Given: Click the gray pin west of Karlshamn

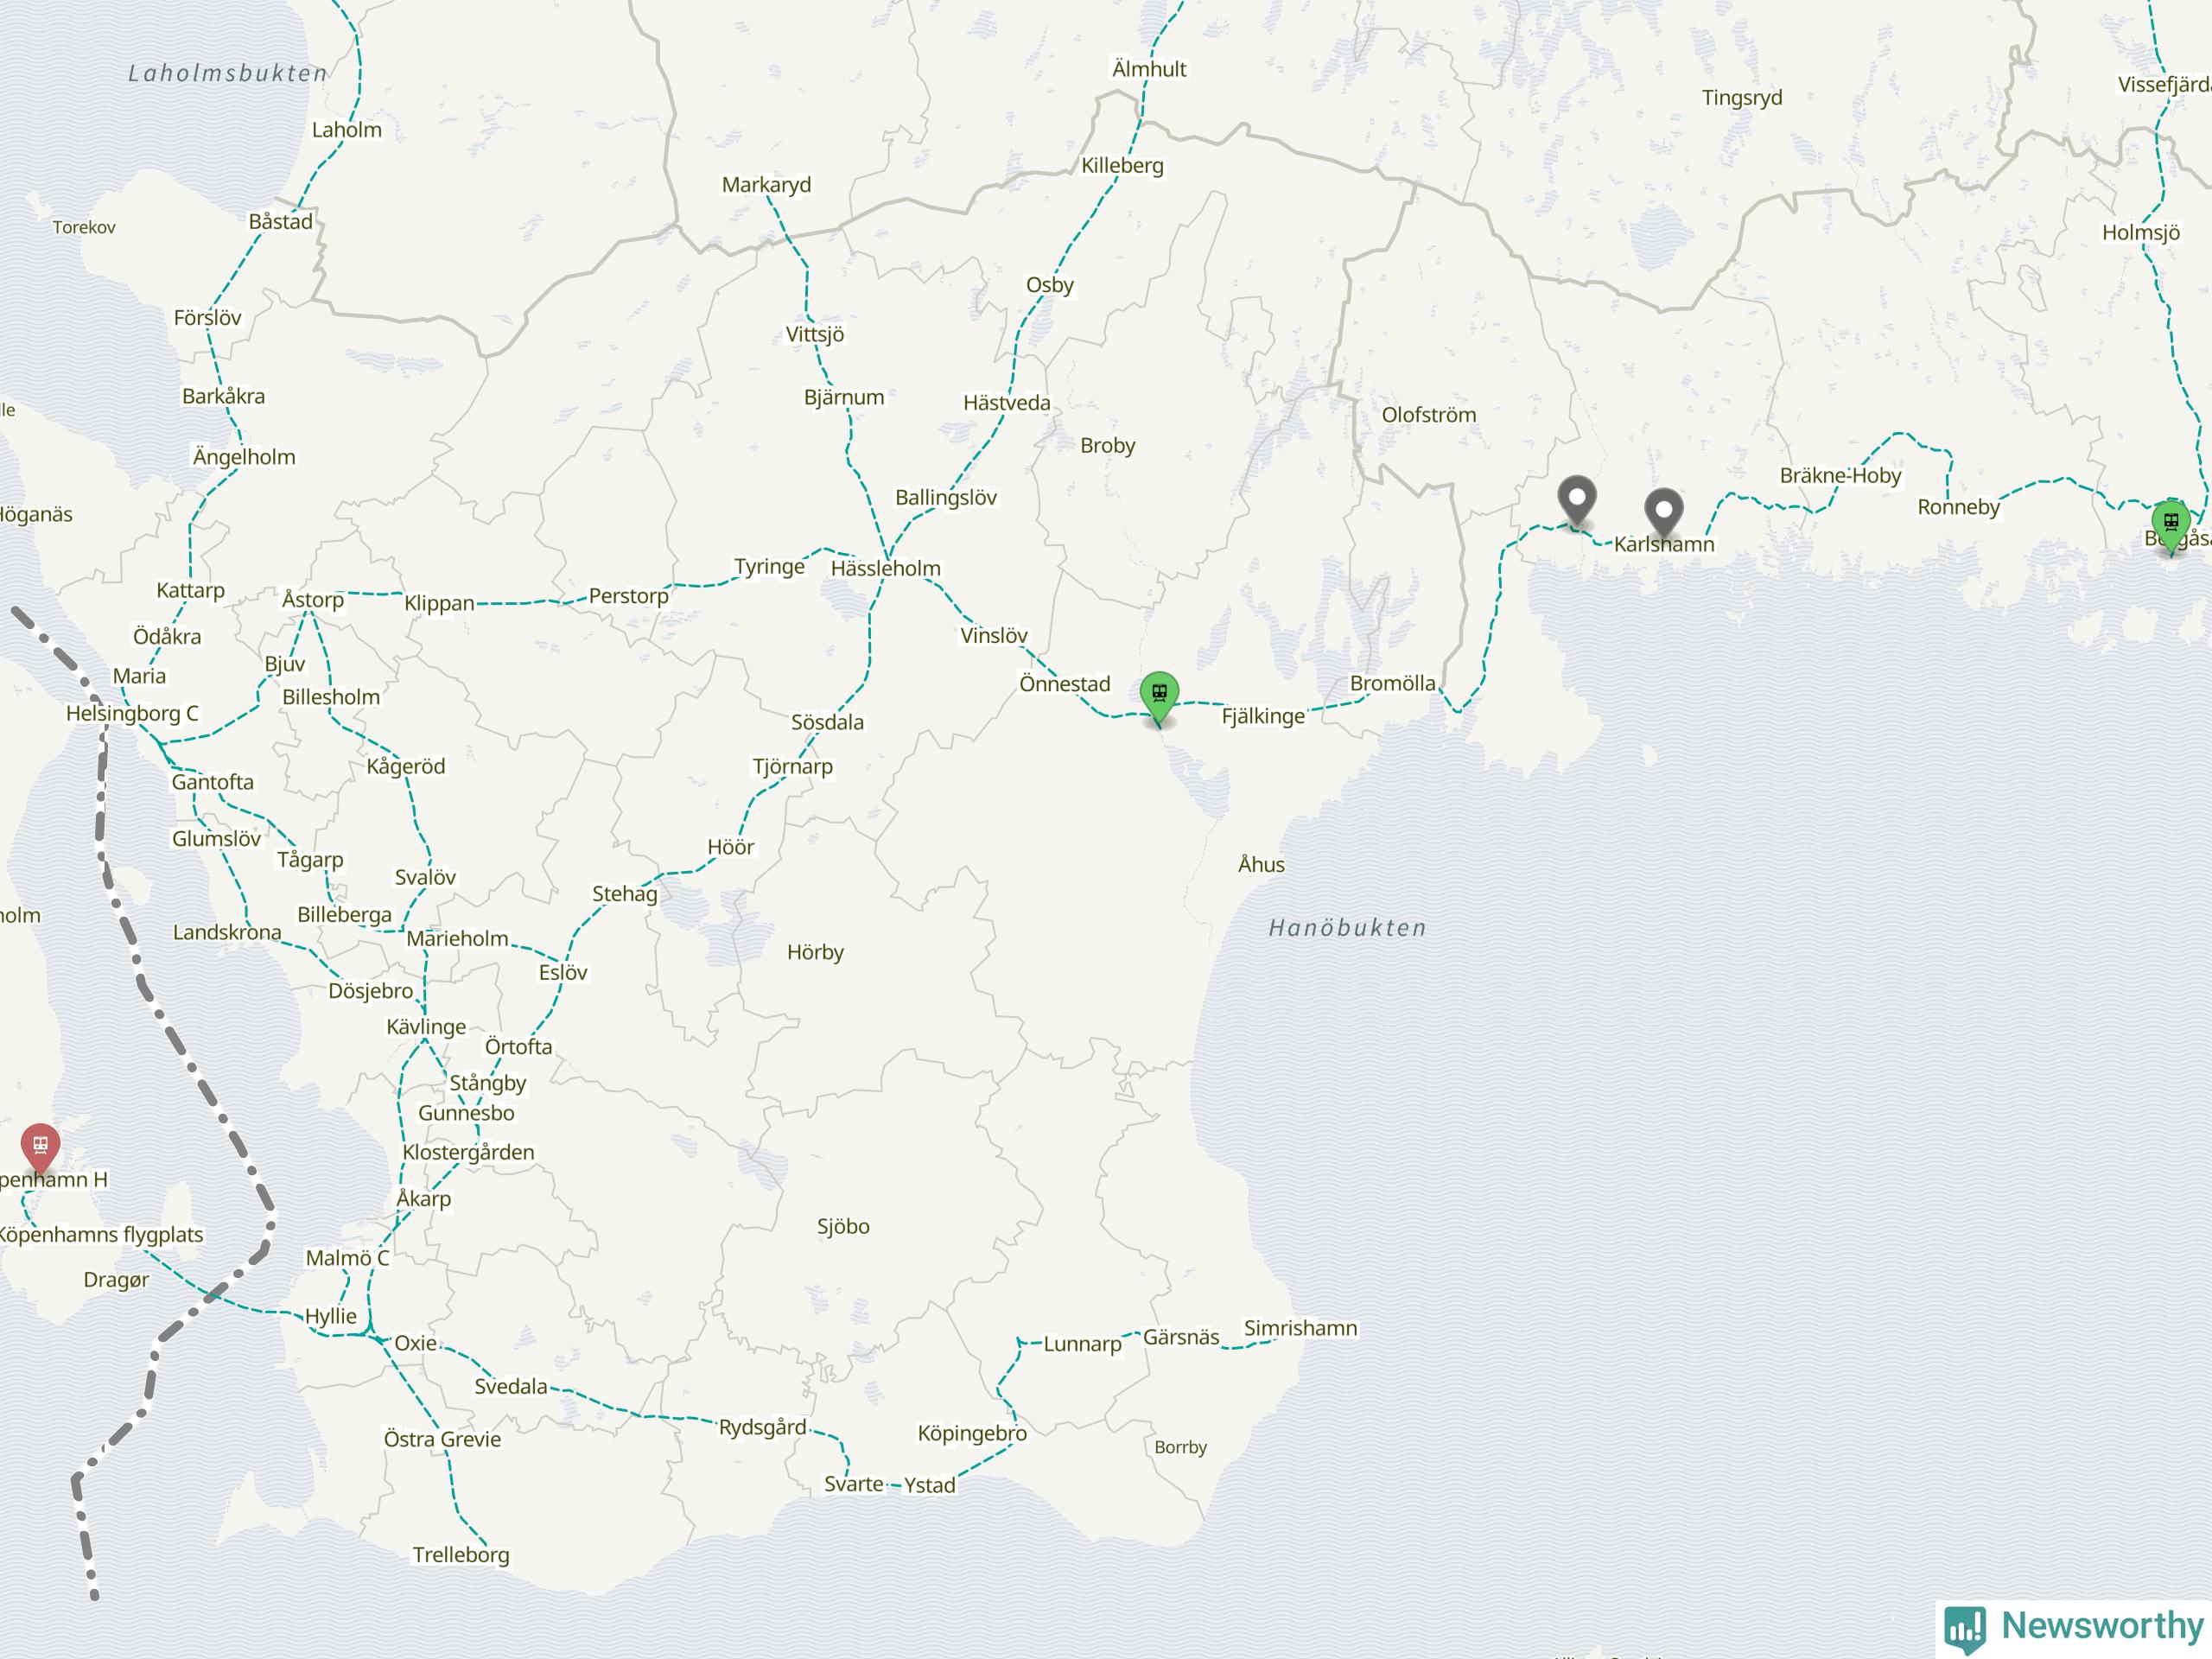Looking at the screenshot, I should [x=1577, y=501].
